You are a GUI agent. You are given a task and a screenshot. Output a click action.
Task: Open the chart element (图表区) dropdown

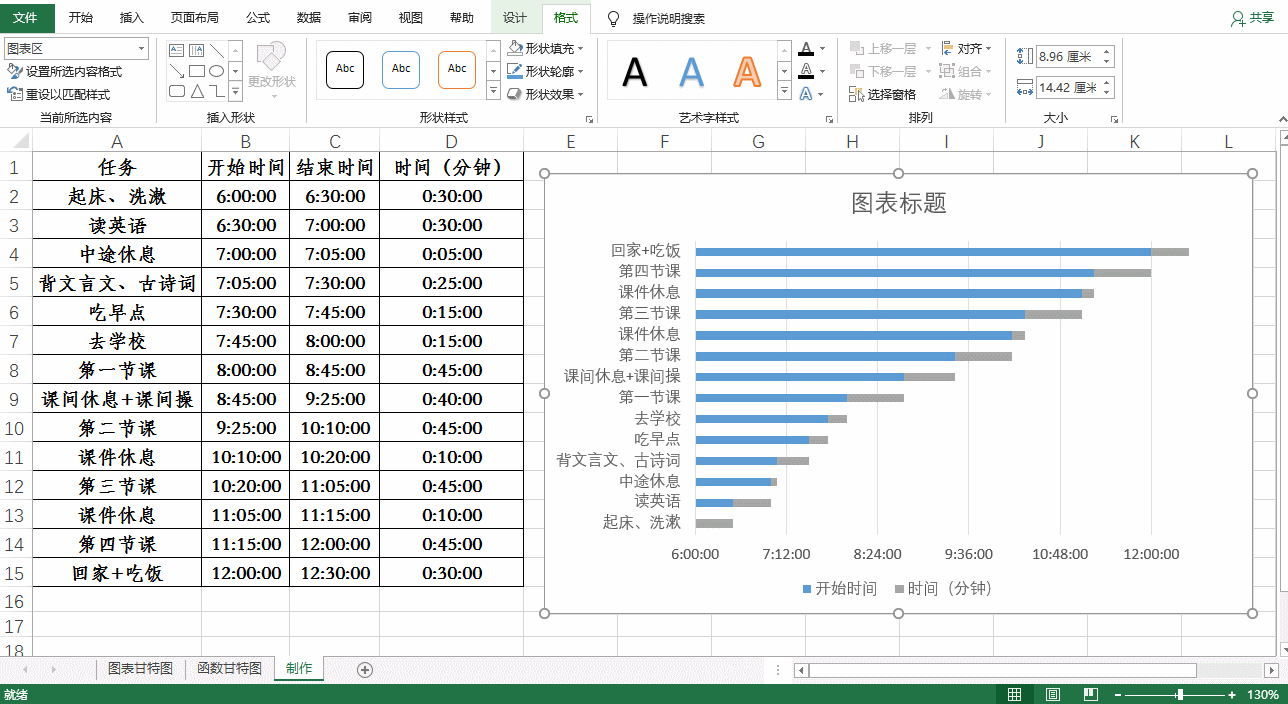(x=141, y=48)
